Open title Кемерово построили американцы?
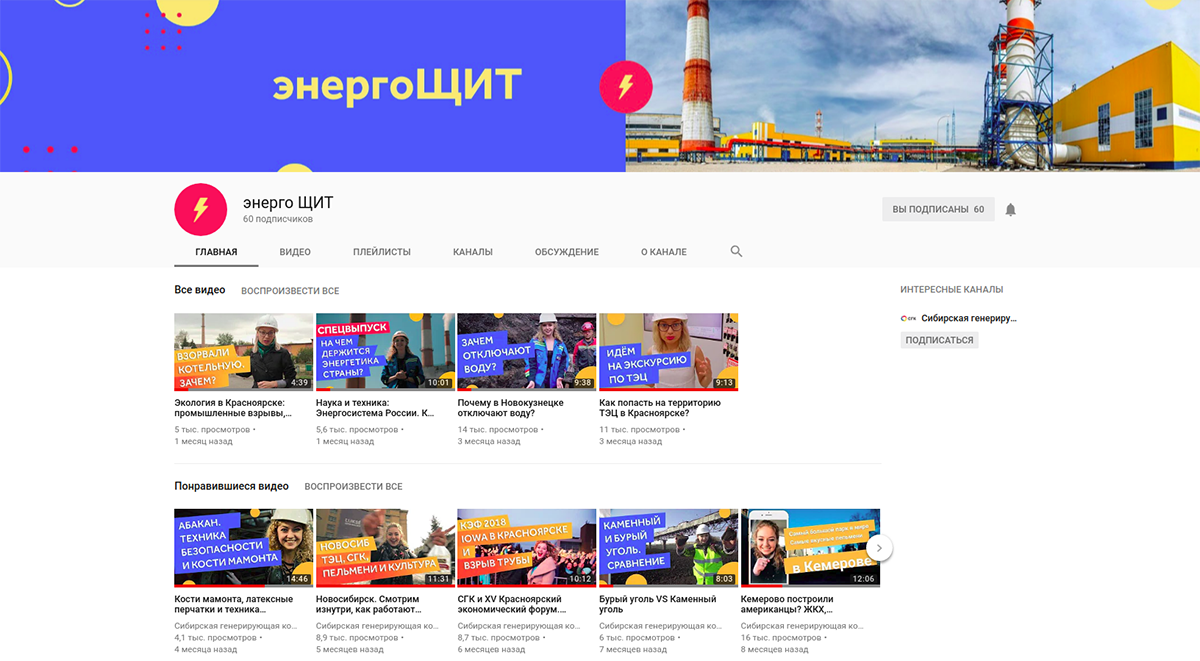 pyautogui.click(x=787, y=604)
